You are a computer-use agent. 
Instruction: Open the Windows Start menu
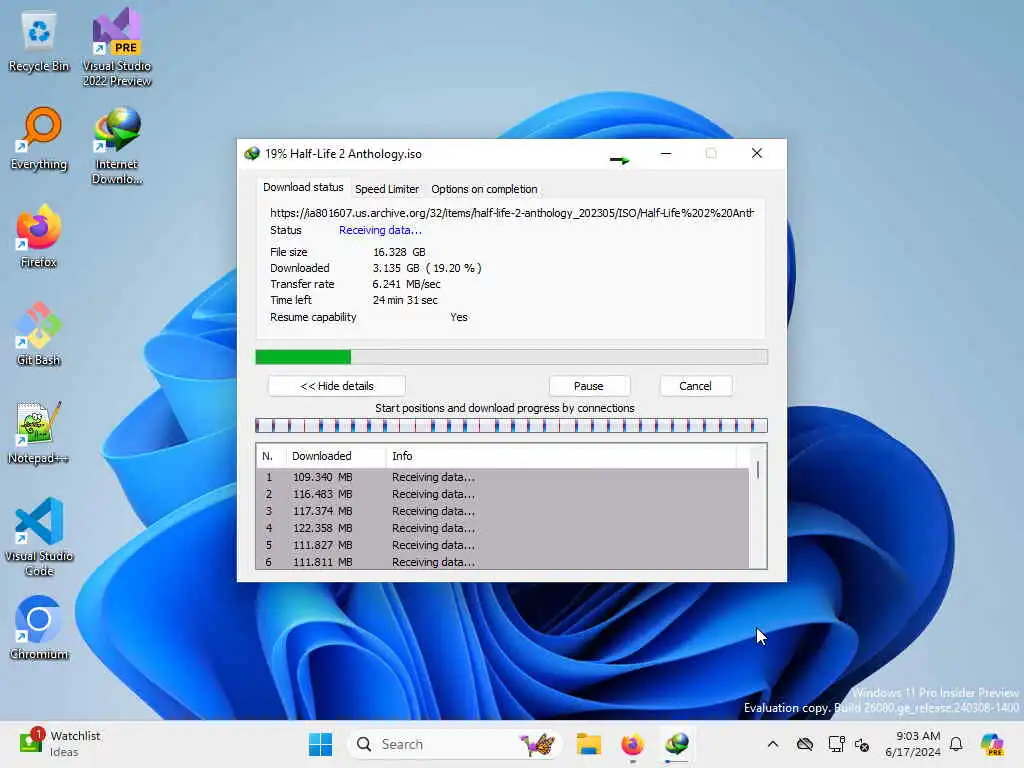[x=320, y=744]
